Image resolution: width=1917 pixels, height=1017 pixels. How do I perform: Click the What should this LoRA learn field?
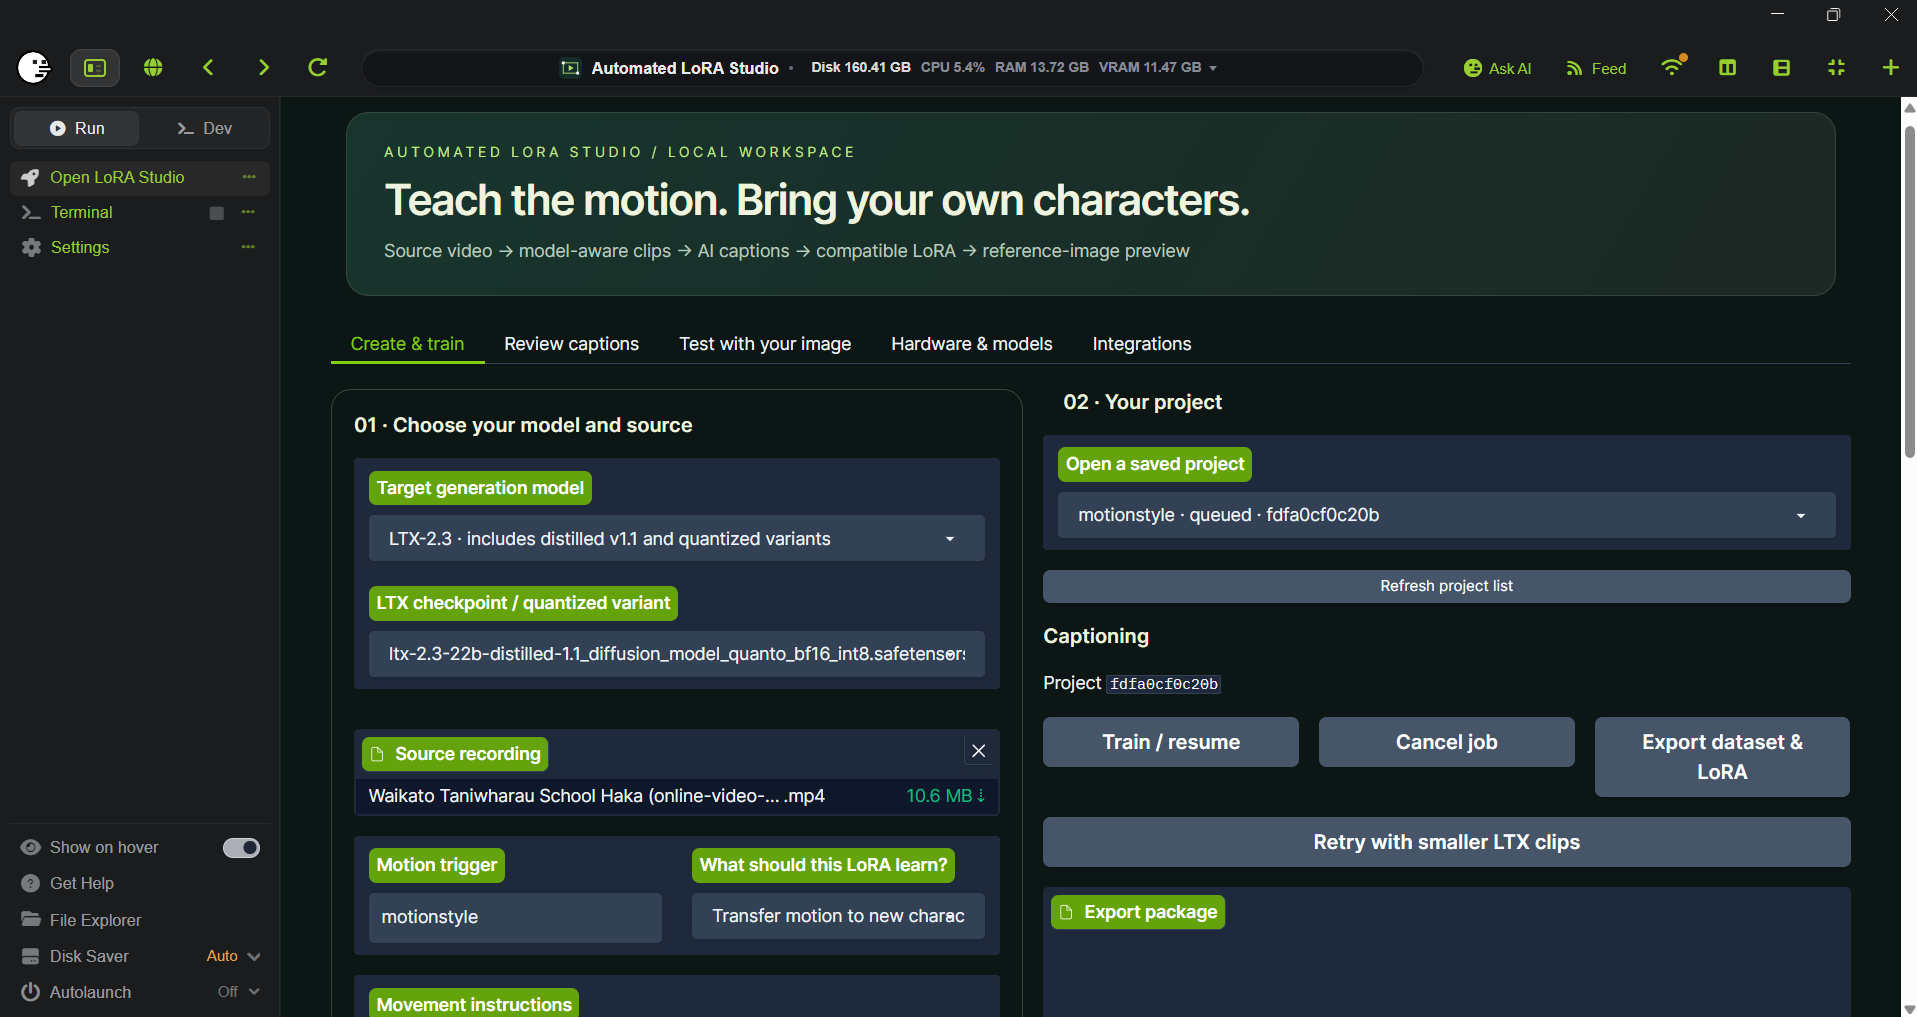tap(838, 916)
